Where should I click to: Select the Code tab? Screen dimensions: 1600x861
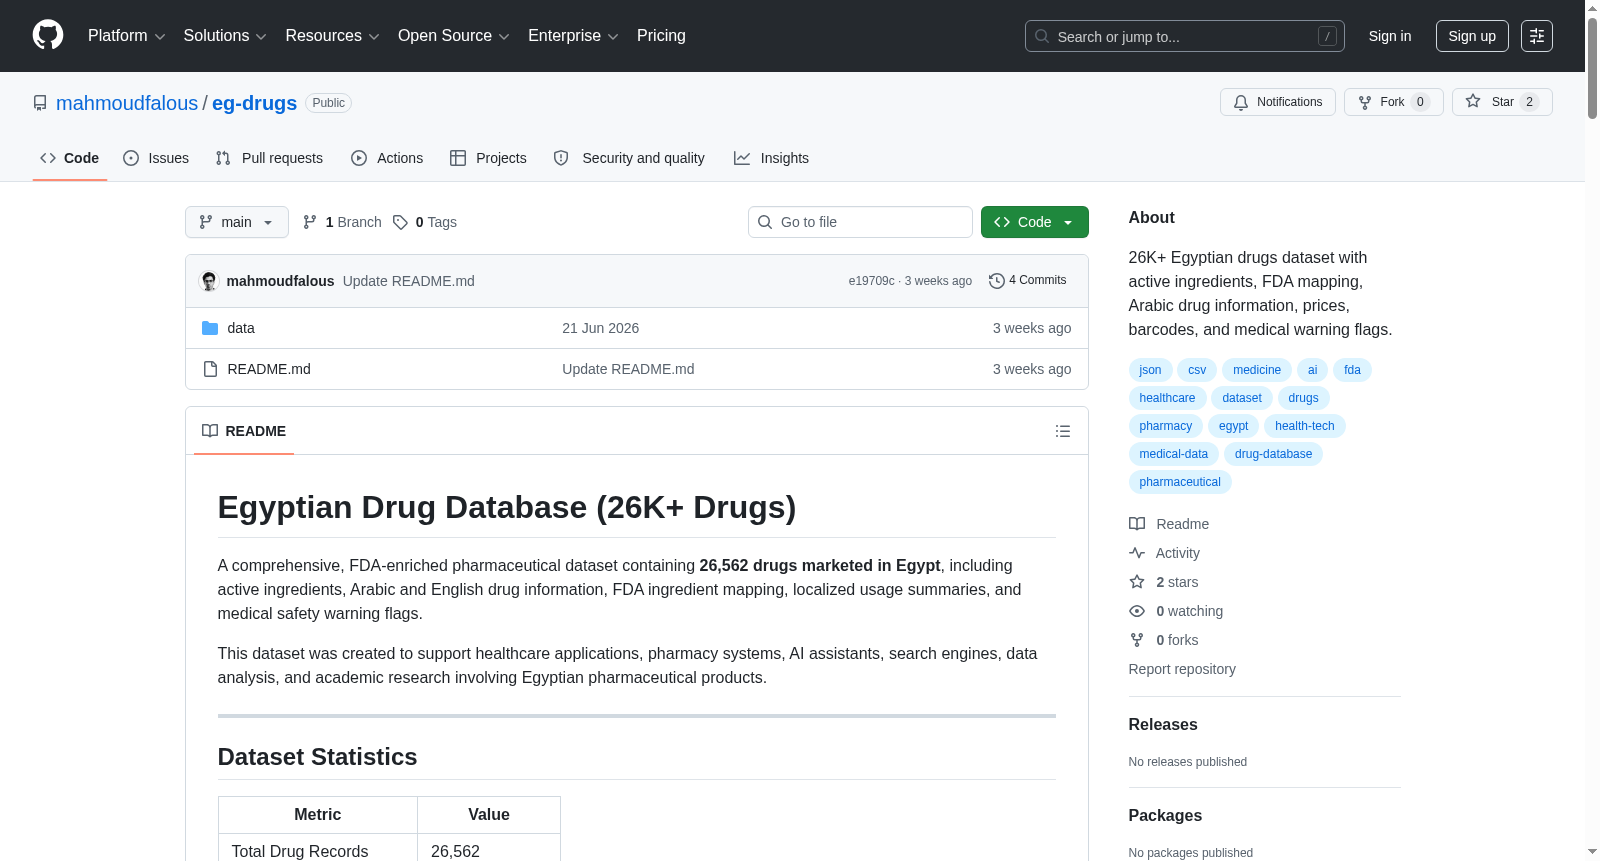[69, 158]
